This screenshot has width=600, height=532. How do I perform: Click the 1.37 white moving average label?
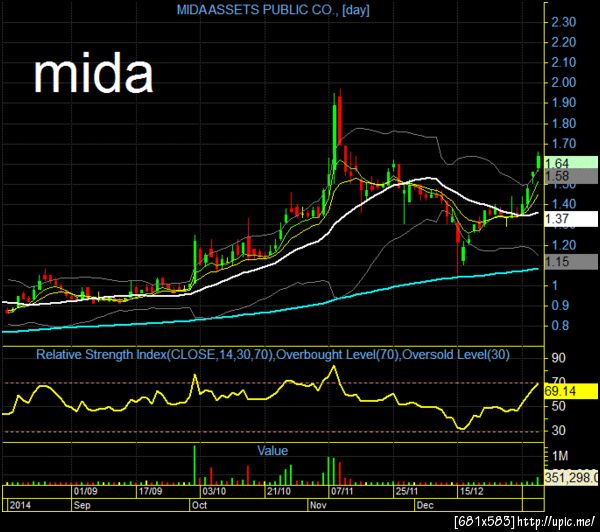click(x=571, y=219)
